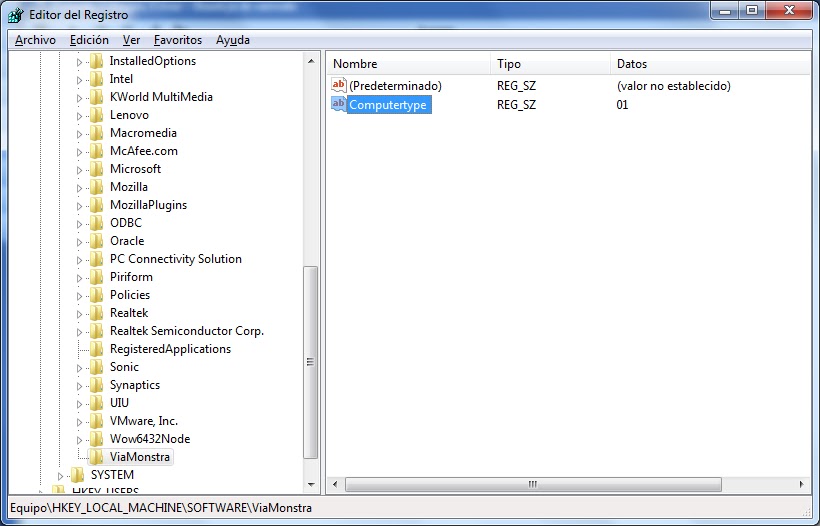
Task: Click the tree scroll down arrow
Action: pos(311,485)
